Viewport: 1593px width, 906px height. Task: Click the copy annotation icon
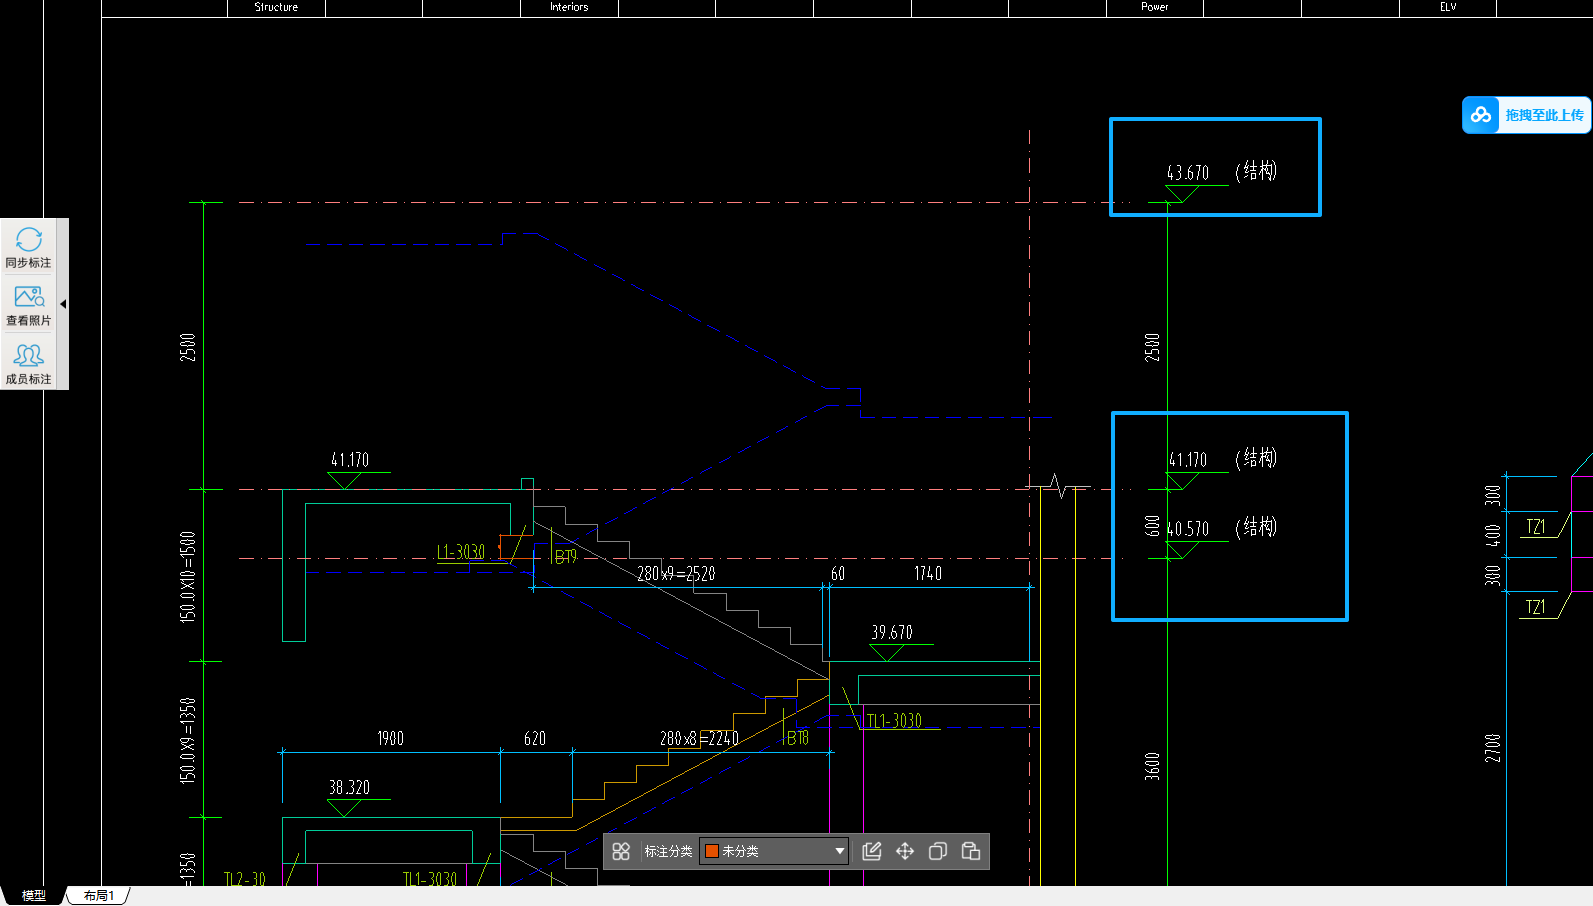pyautogui.click(x=938, y=851)
